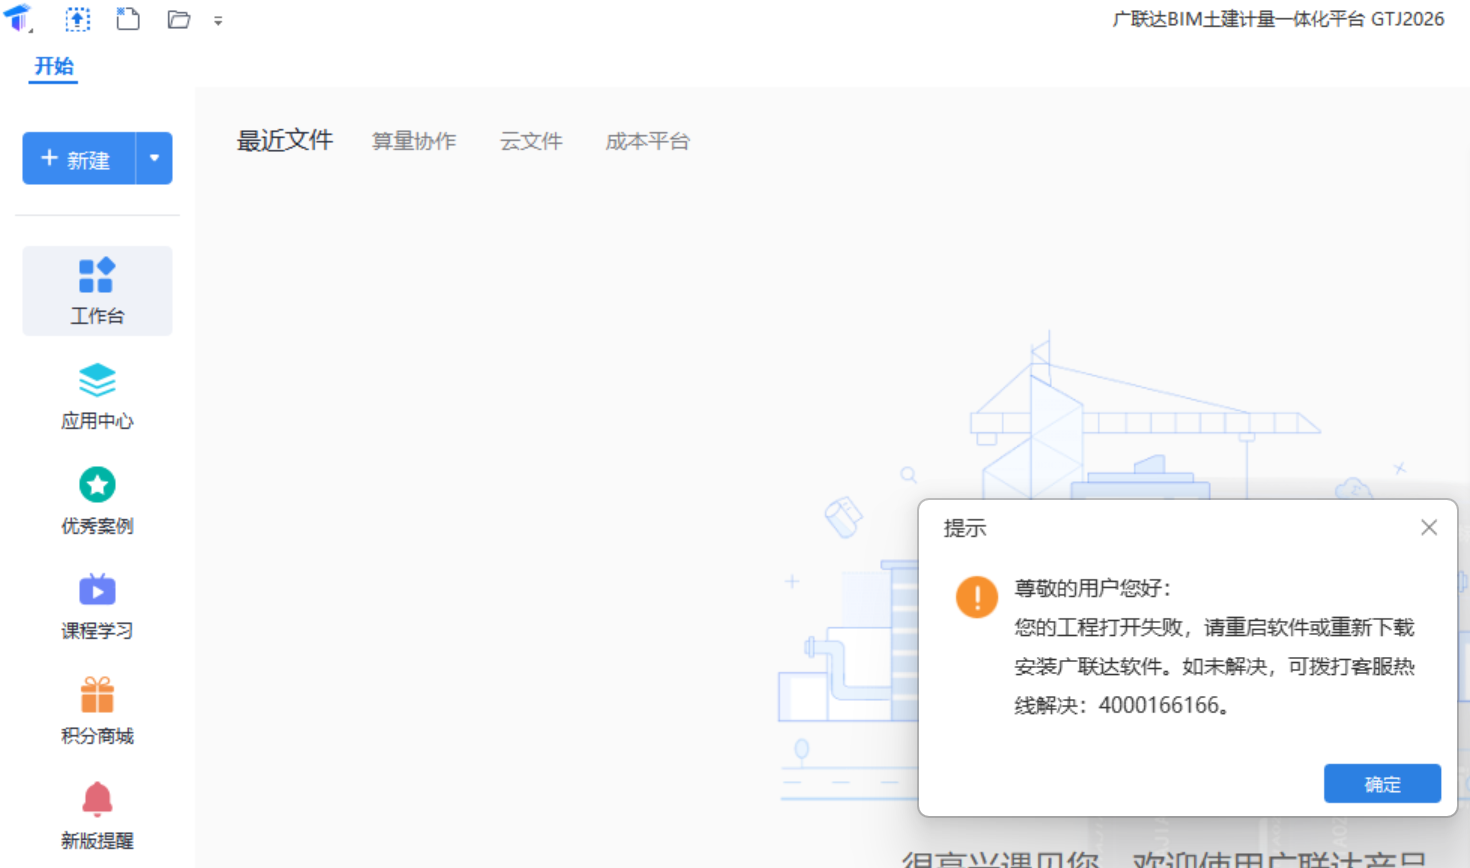Switch to 最近文件 tab

[x=285, y=140]
